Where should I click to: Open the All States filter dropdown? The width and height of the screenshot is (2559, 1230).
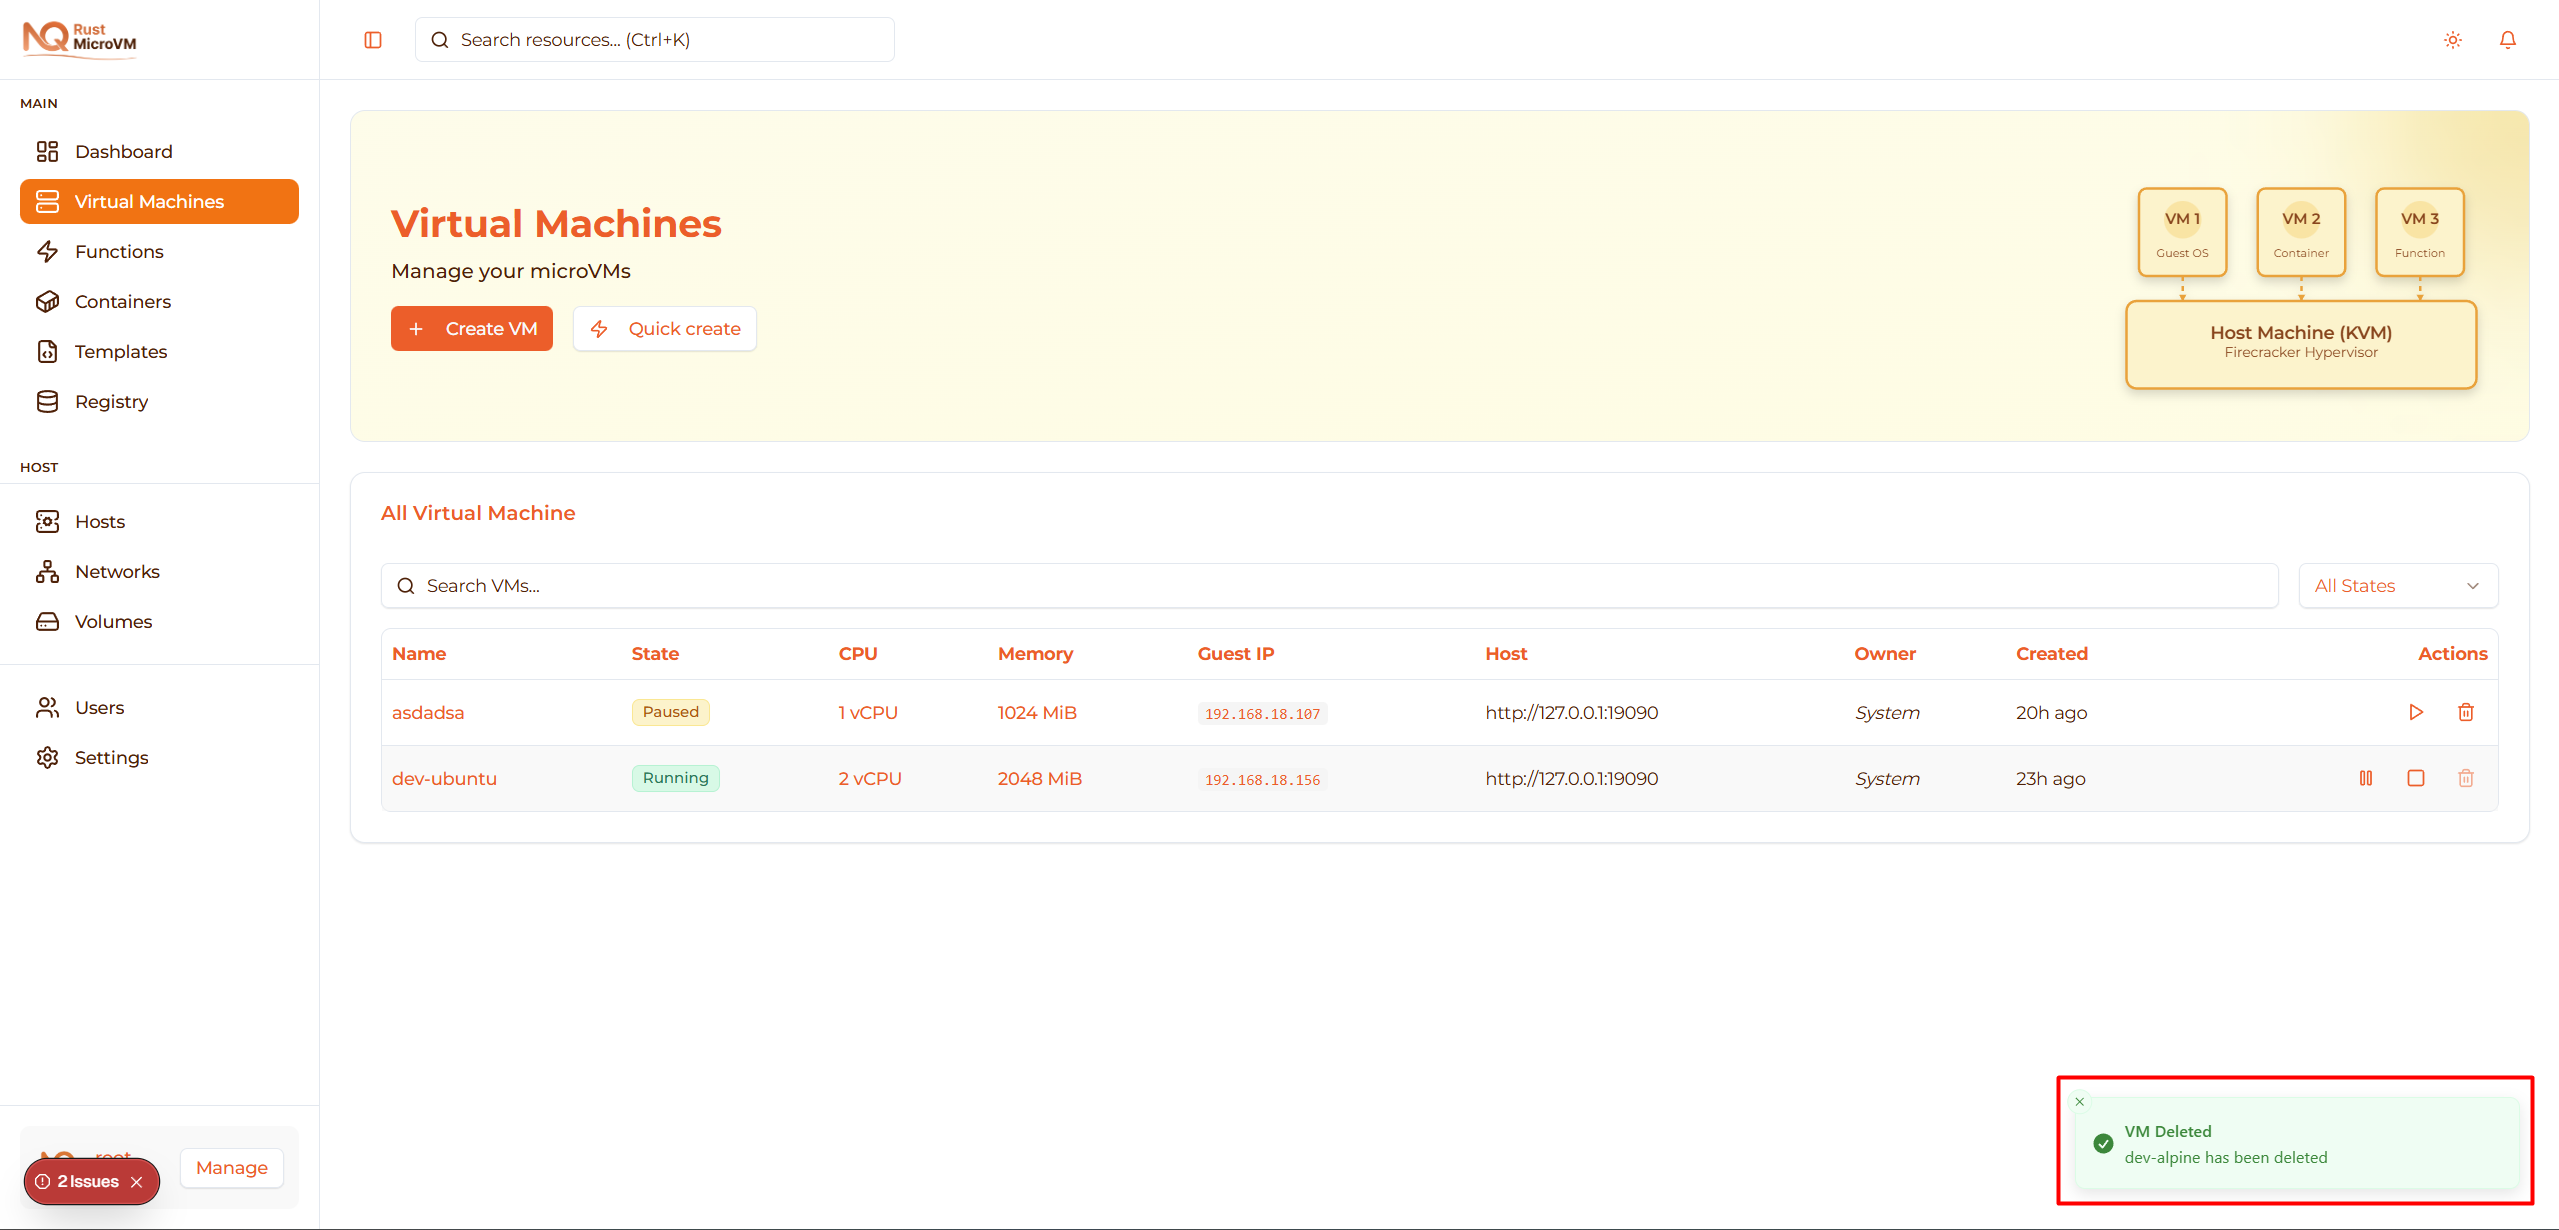[x=2397, y=585]
